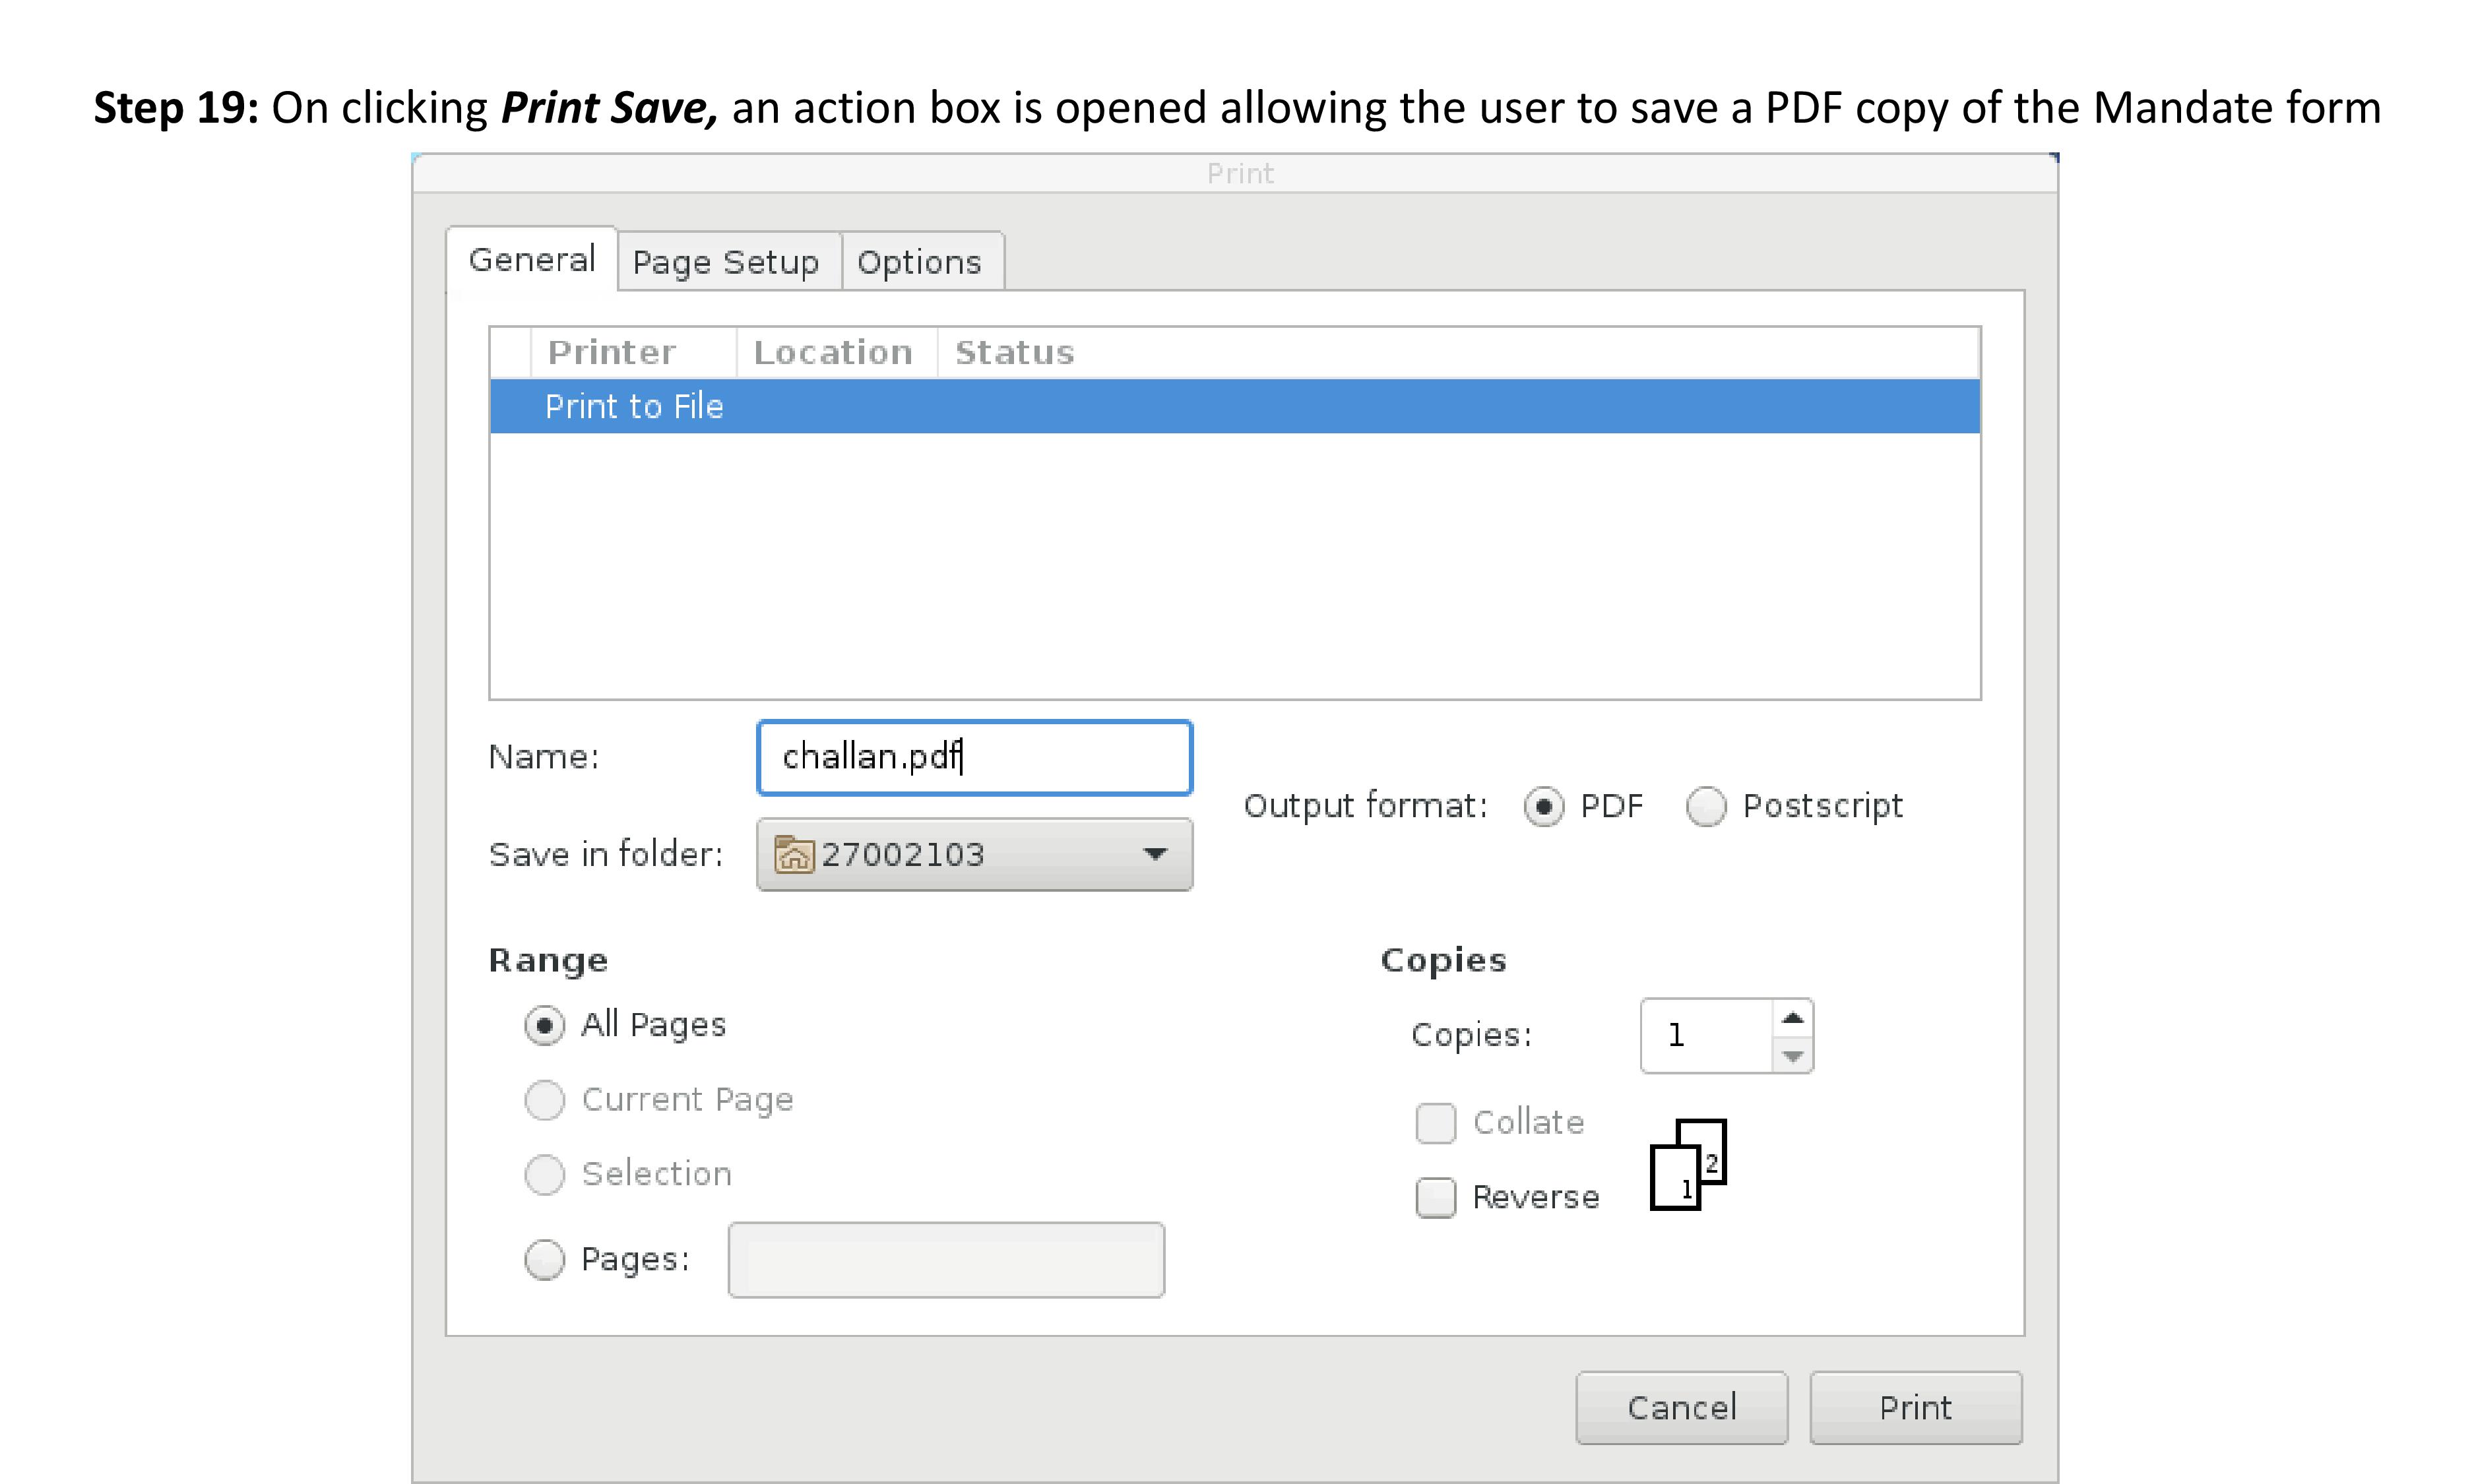Click the Location column header
Screen dimensions: 2474x1484
(836, 352)
